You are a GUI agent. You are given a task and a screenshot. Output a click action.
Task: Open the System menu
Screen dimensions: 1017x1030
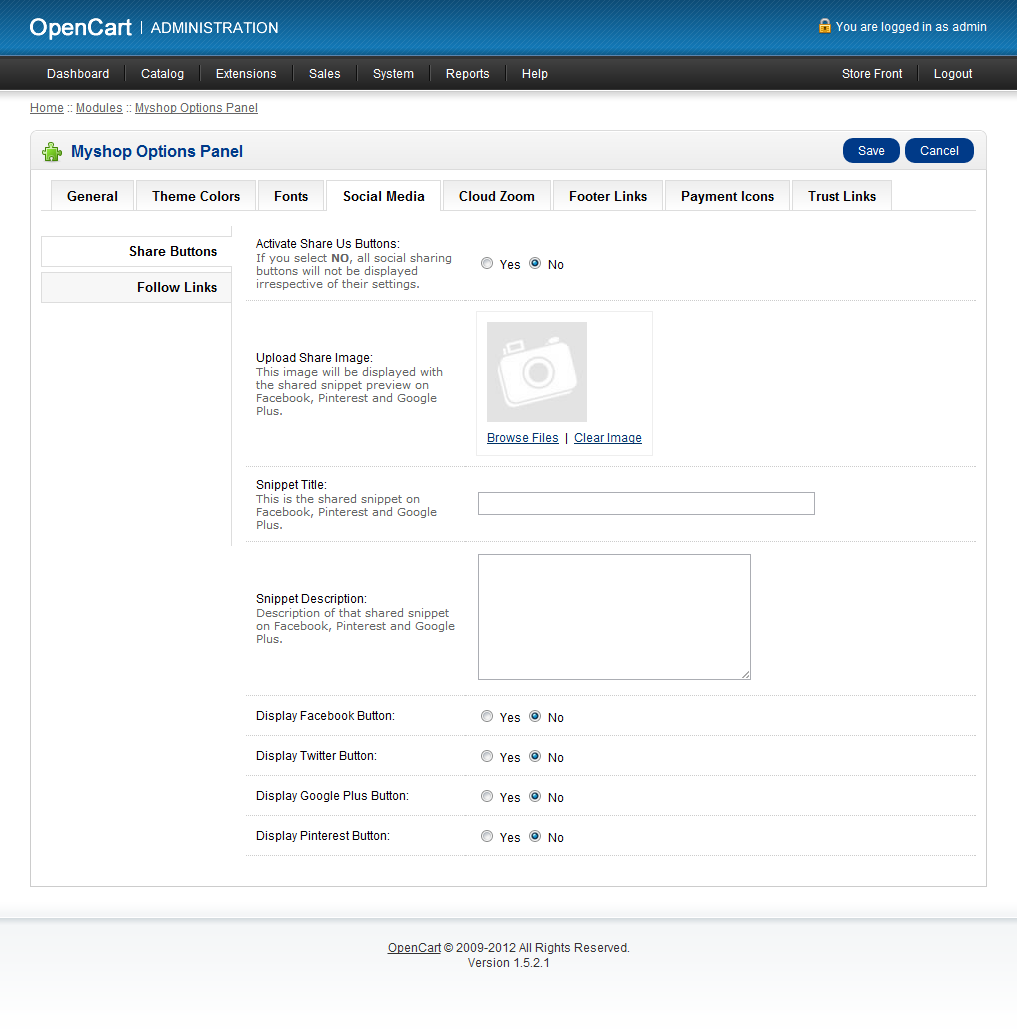click(x=393, y=74)
